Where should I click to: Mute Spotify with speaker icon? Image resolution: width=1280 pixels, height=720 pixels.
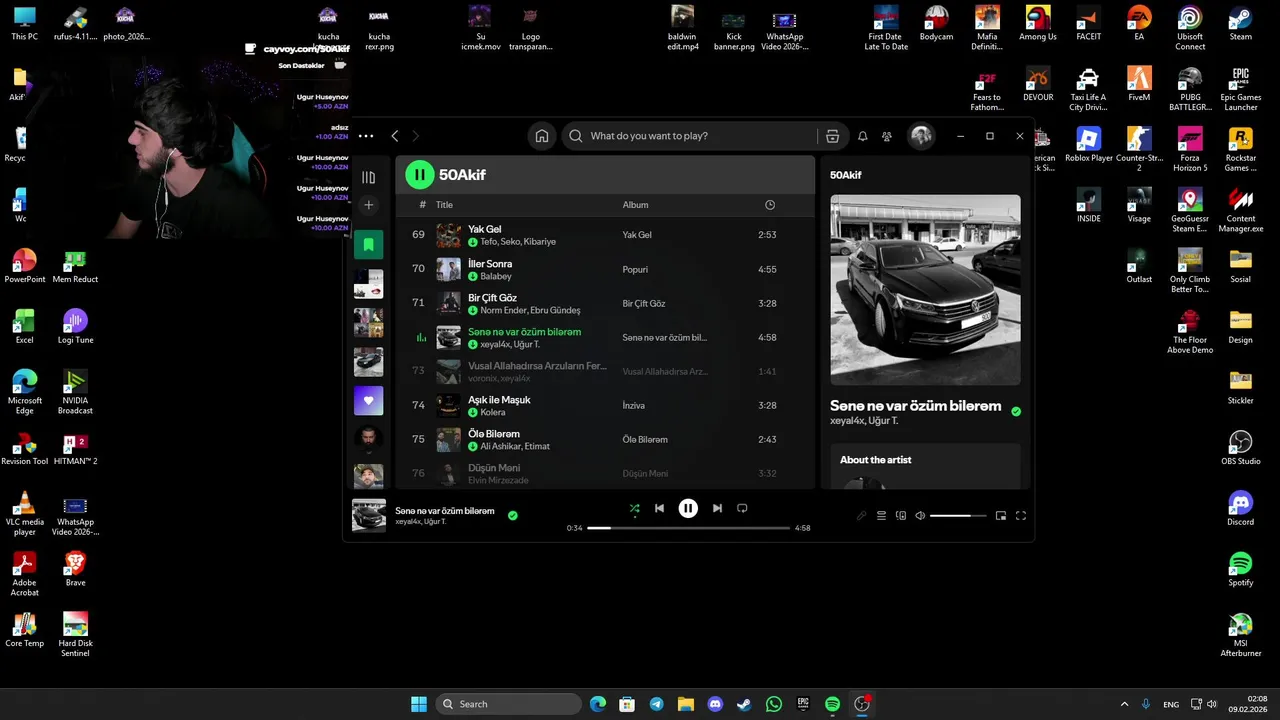tap(920, 516)
